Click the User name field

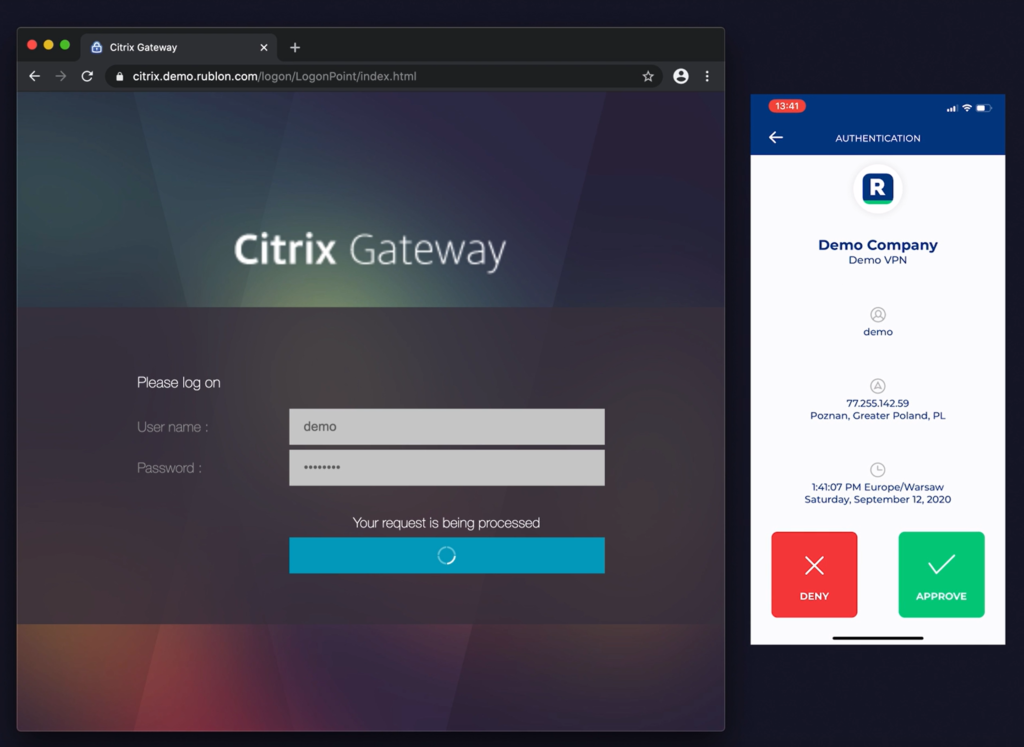click(446, 426)
